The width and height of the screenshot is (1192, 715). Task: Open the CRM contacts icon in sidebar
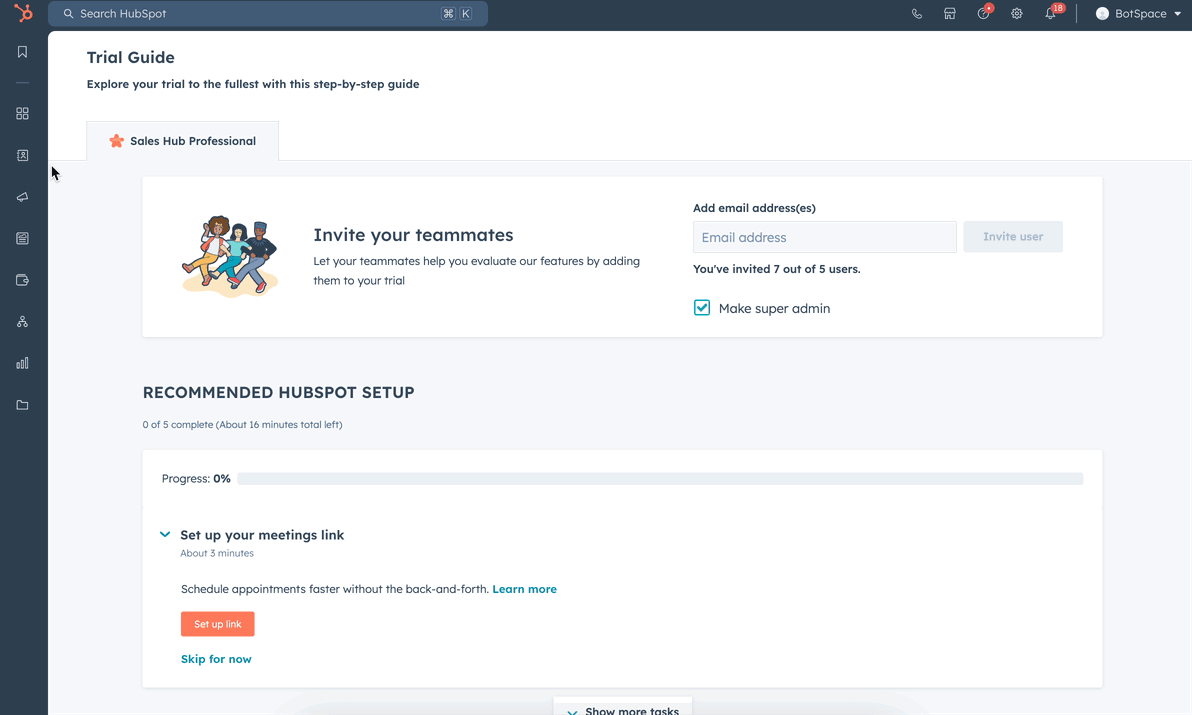coord(22,155)
